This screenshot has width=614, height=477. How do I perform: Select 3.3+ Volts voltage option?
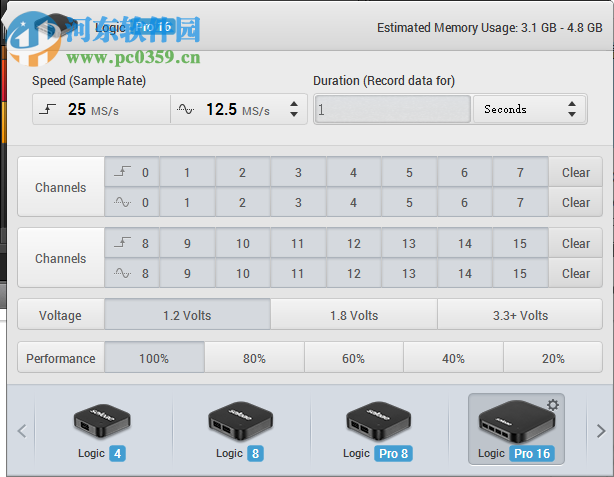520,315
